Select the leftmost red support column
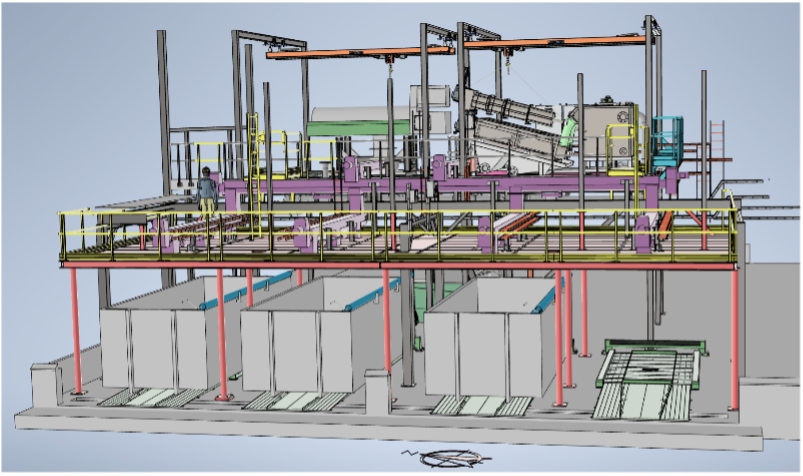Screen dimensions: 803x476 pyautogui.click(x=75, y=328)
